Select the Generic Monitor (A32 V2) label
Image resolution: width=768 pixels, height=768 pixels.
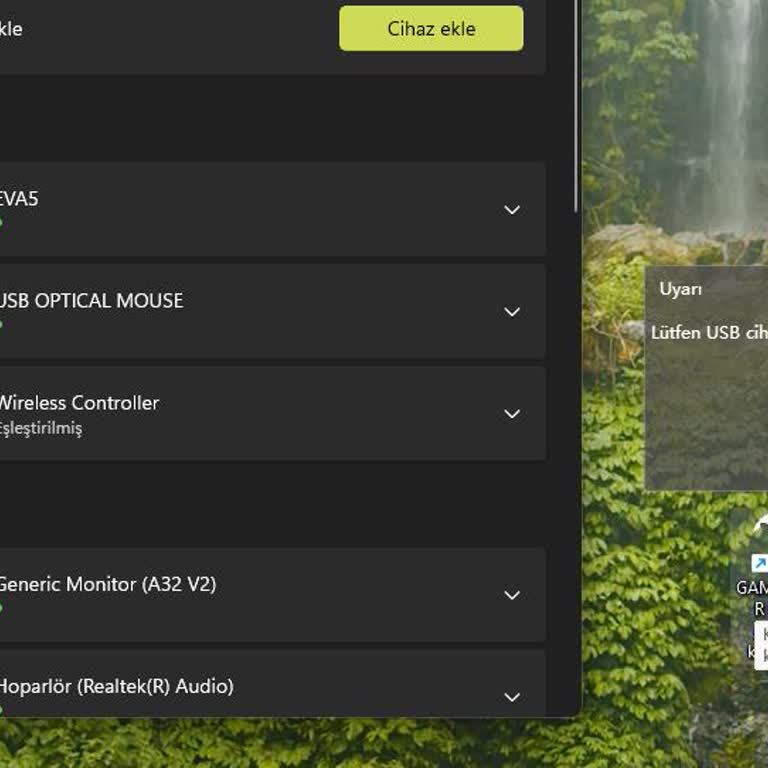pos(106,584)
